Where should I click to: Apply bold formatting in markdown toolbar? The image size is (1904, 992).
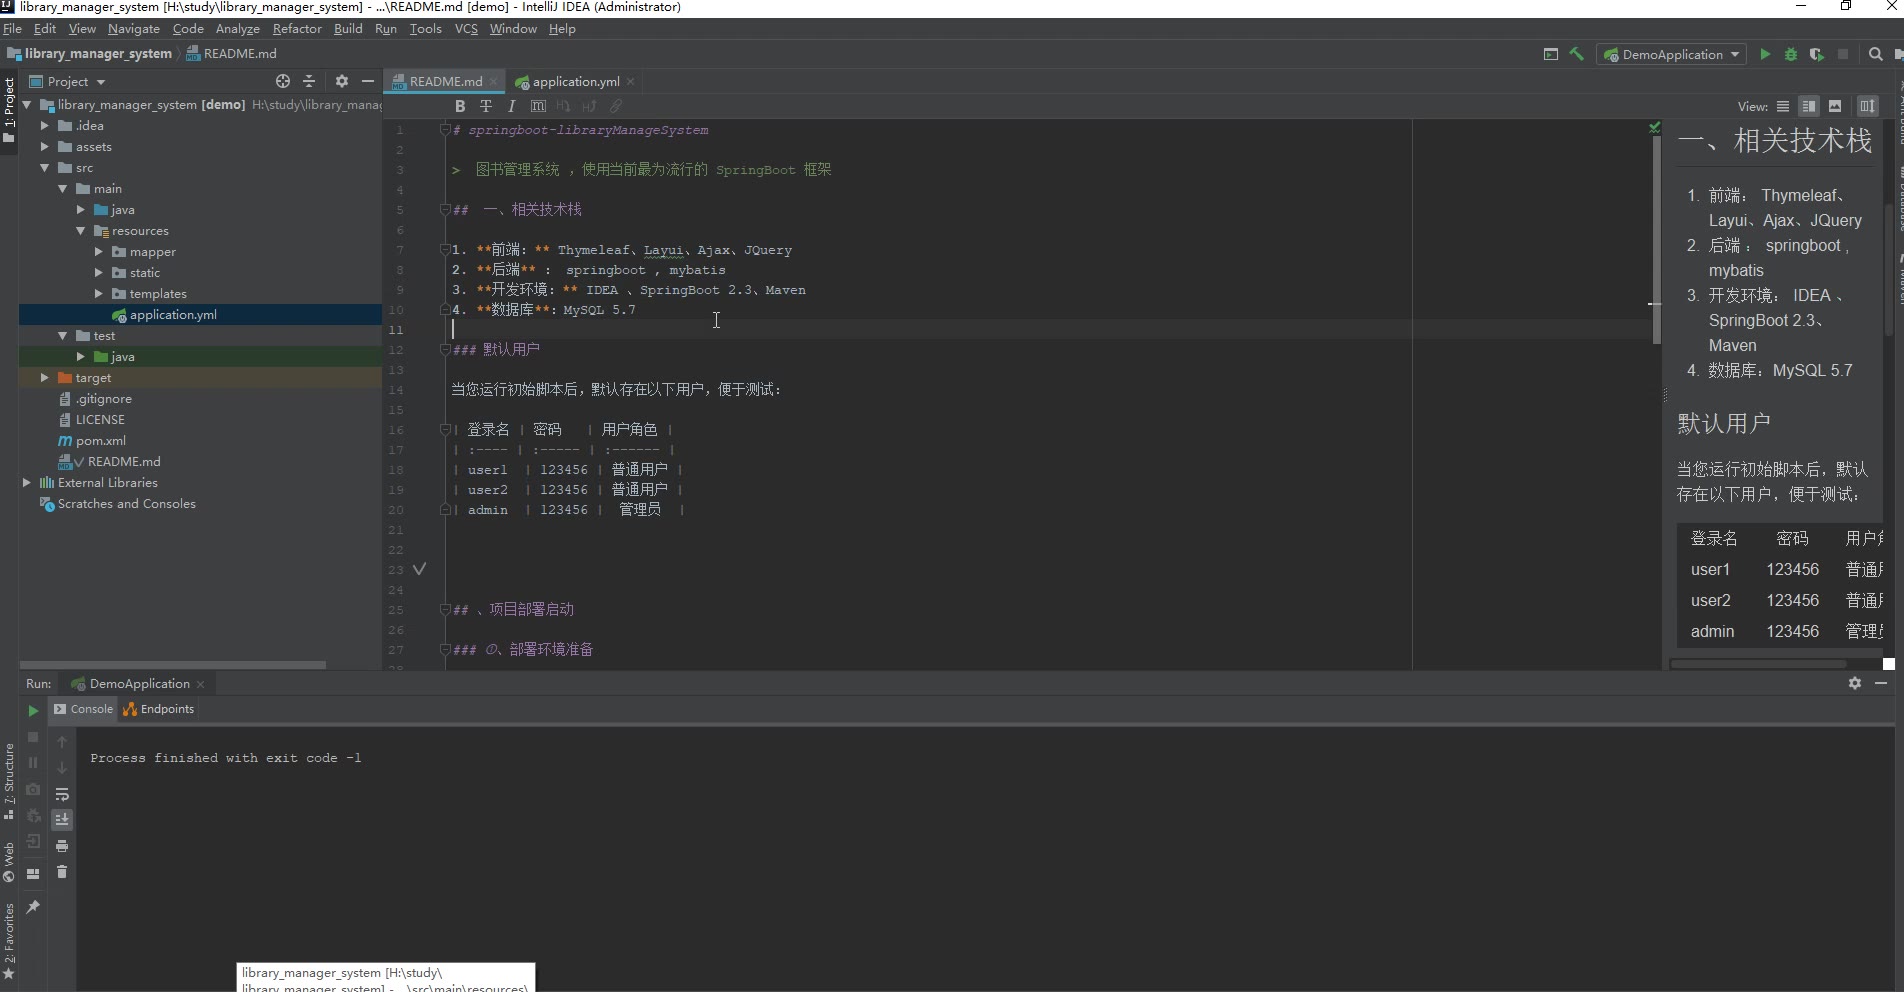coord(460,106)
